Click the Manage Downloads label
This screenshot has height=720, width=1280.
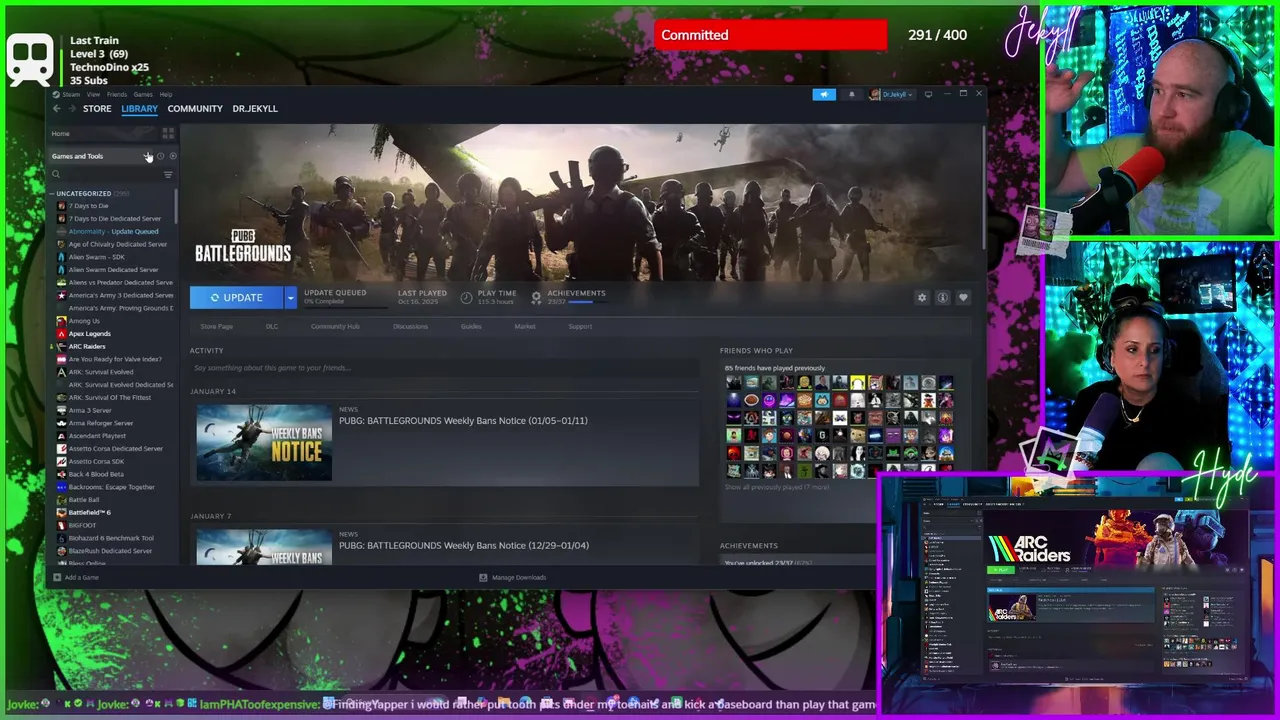[519, 577]
